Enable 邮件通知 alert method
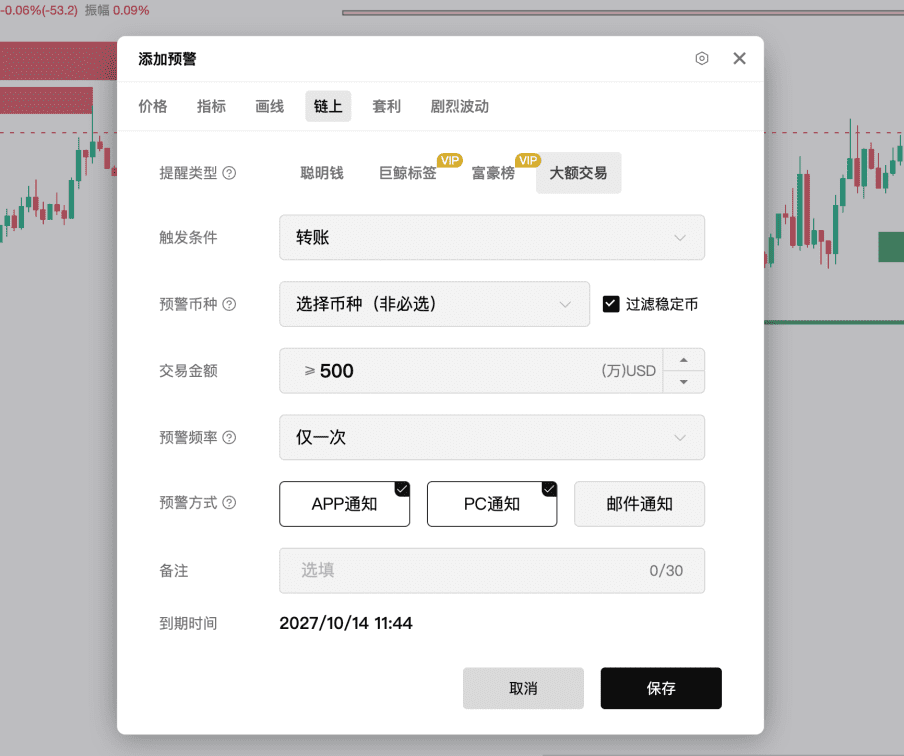Screen dimensions: 904x756 639,504
